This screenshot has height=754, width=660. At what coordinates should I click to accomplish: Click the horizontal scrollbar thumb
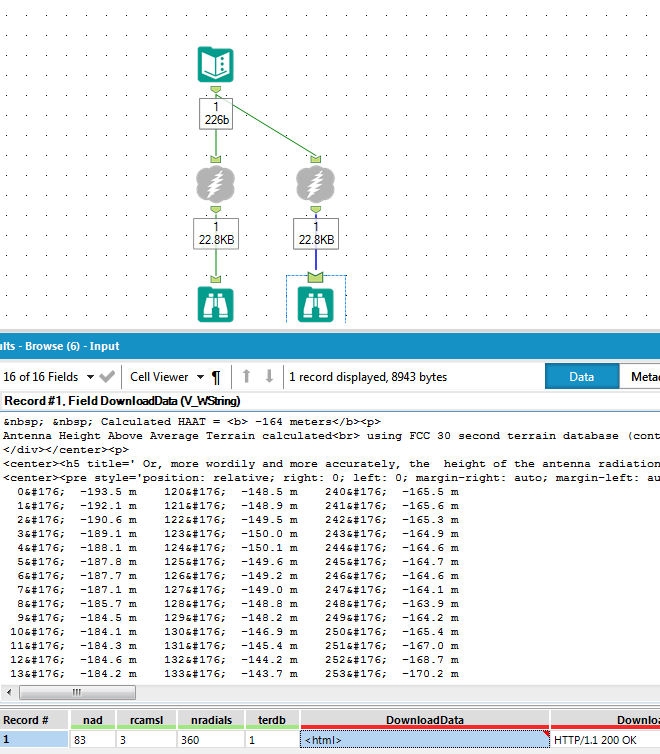coord(77,692)
